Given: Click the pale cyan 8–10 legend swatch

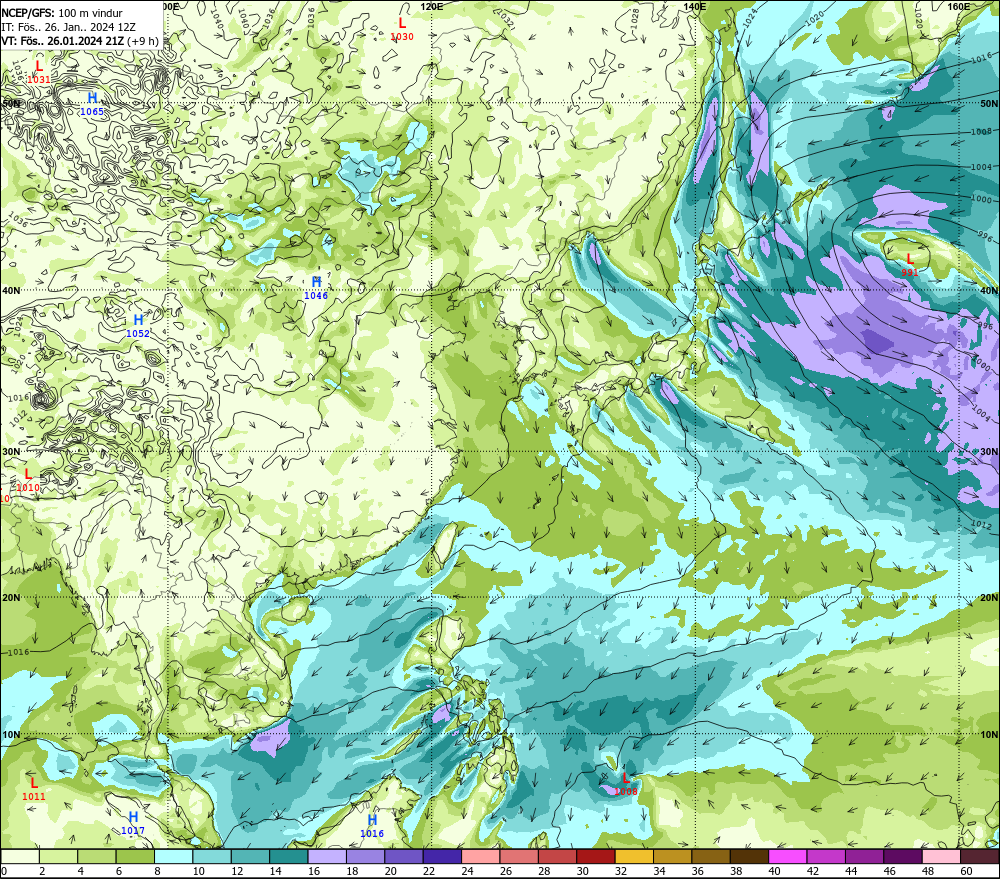Looking at the screenshot, I should tap(173, 856).
